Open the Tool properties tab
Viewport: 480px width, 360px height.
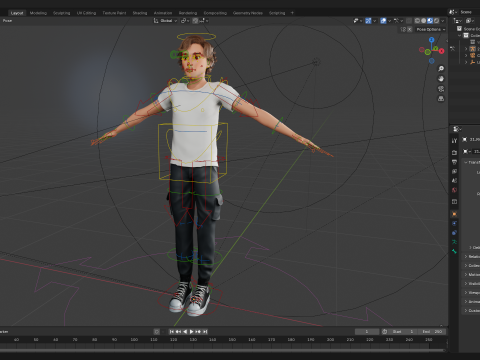(454, 141)
